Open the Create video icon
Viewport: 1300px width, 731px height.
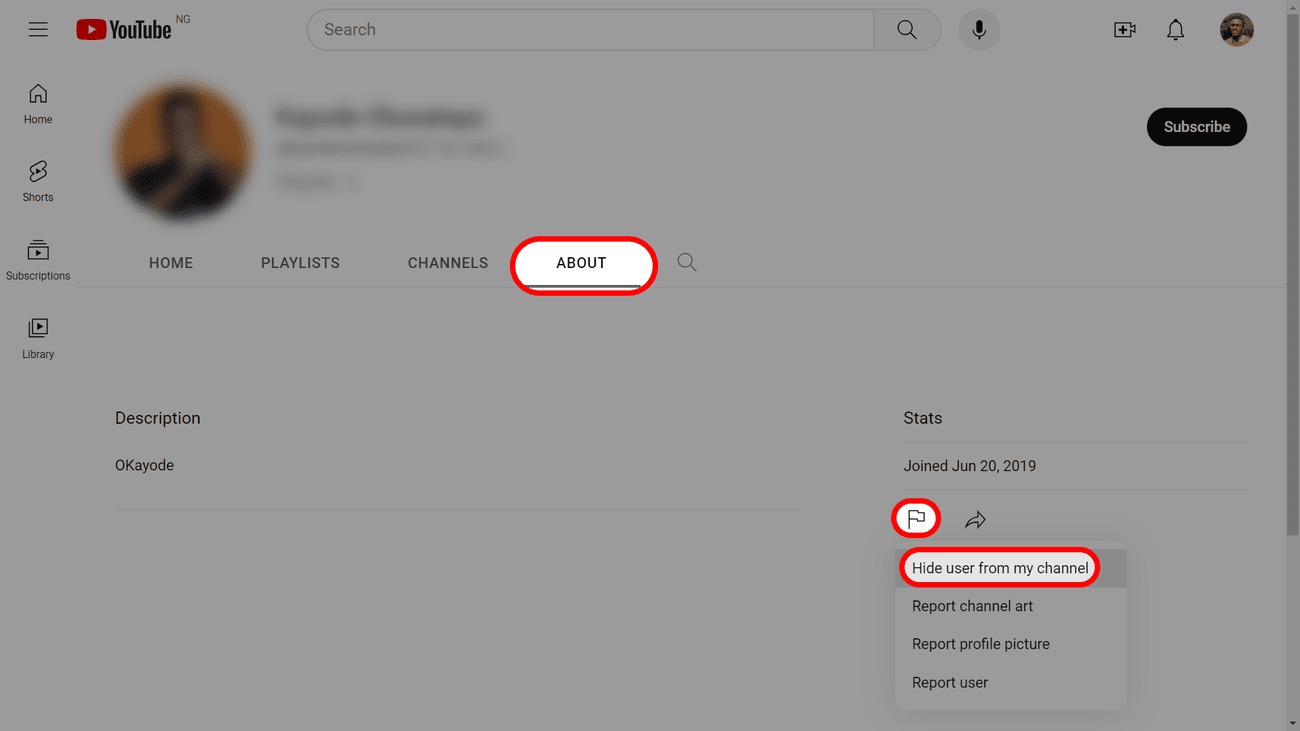tap(1124, 30)
